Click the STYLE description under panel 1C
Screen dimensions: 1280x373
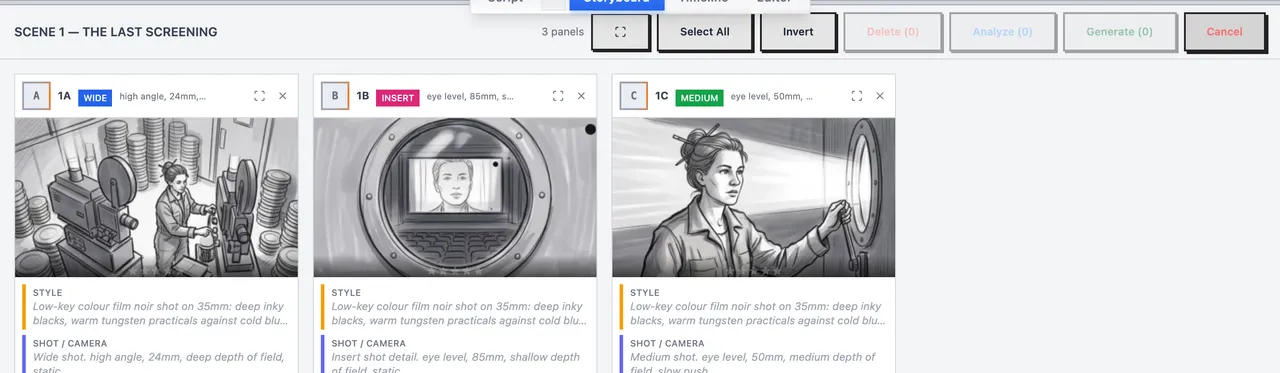tap(758, 314)
